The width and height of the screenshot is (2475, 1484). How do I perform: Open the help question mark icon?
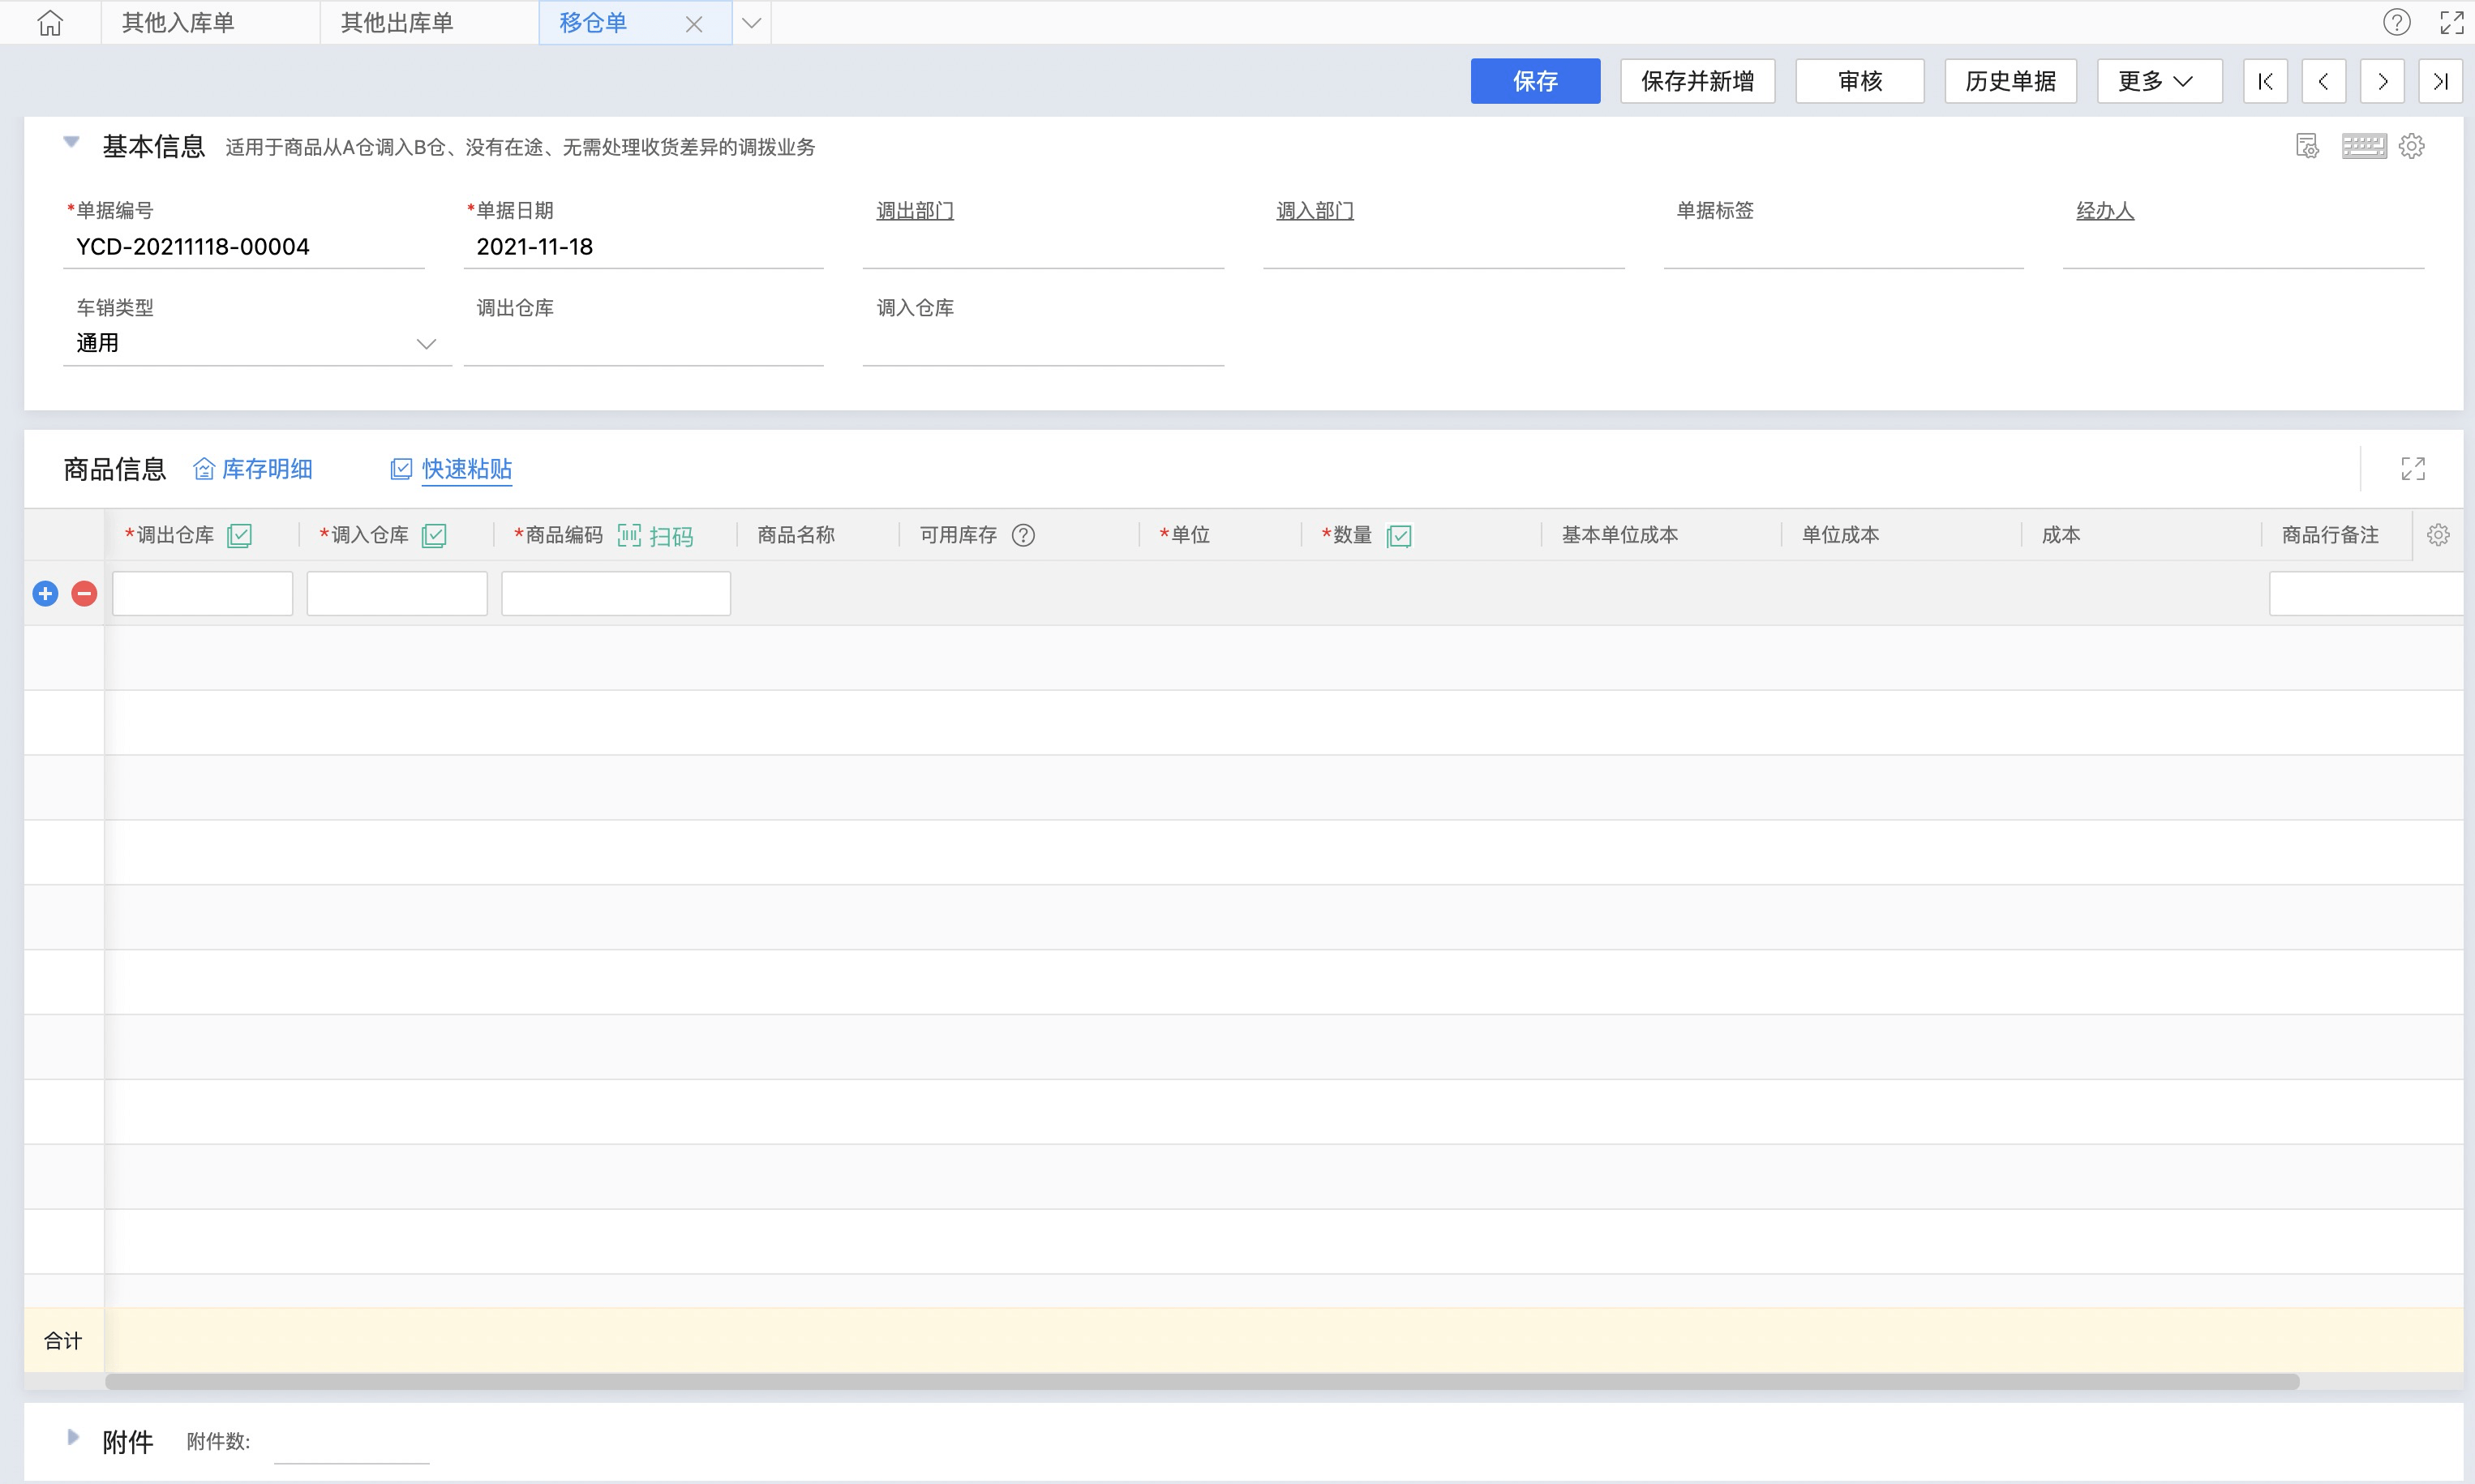2396,22
